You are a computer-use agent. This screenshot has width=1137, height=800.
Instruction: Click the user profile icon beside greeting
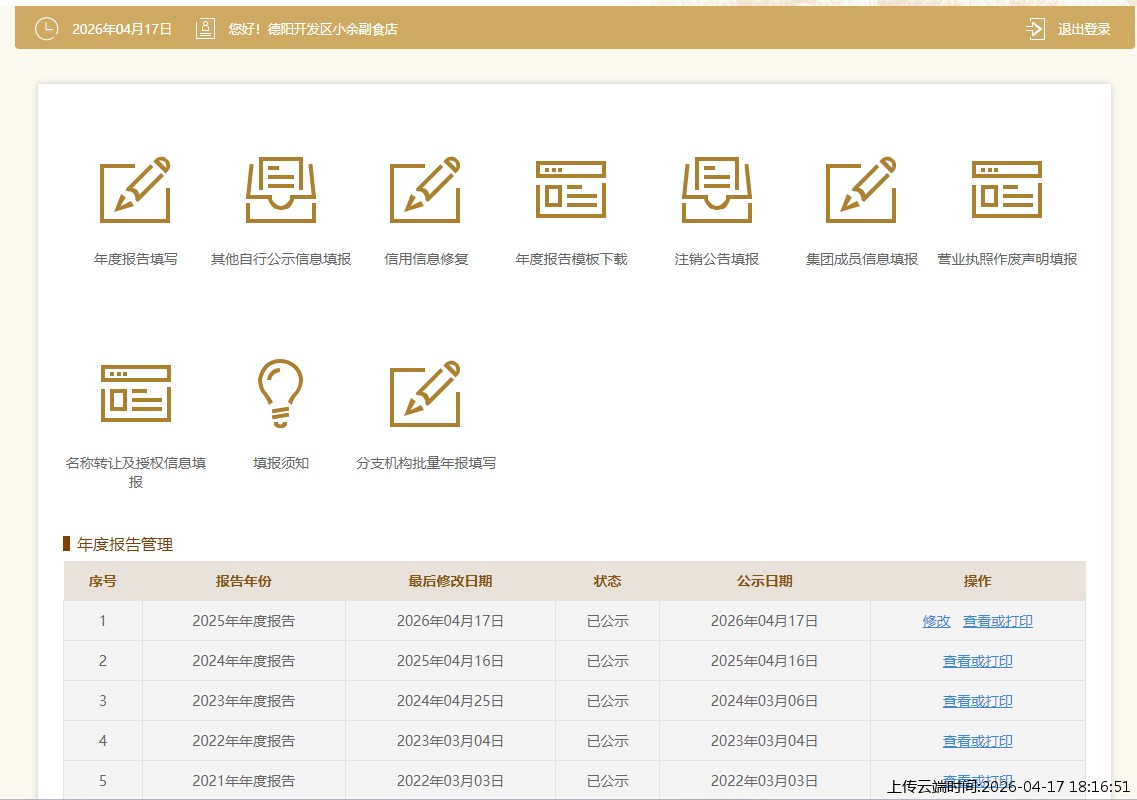[x=205, y=29]
